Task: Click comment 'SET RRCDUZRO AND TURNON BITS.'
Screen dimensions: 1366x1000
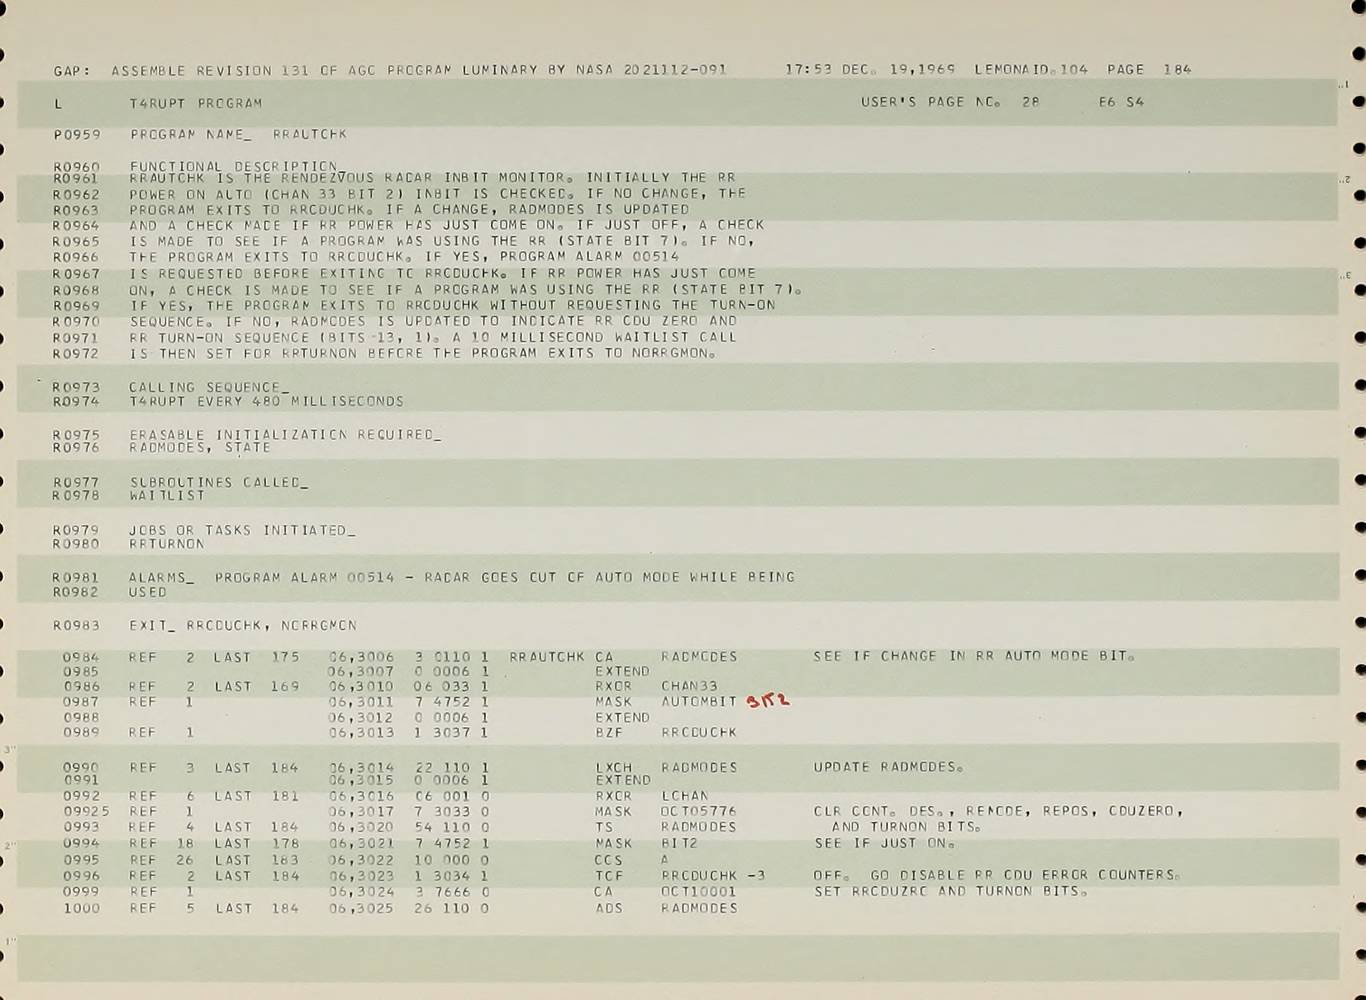Action: pyautogui.click(x=951, y=890)
